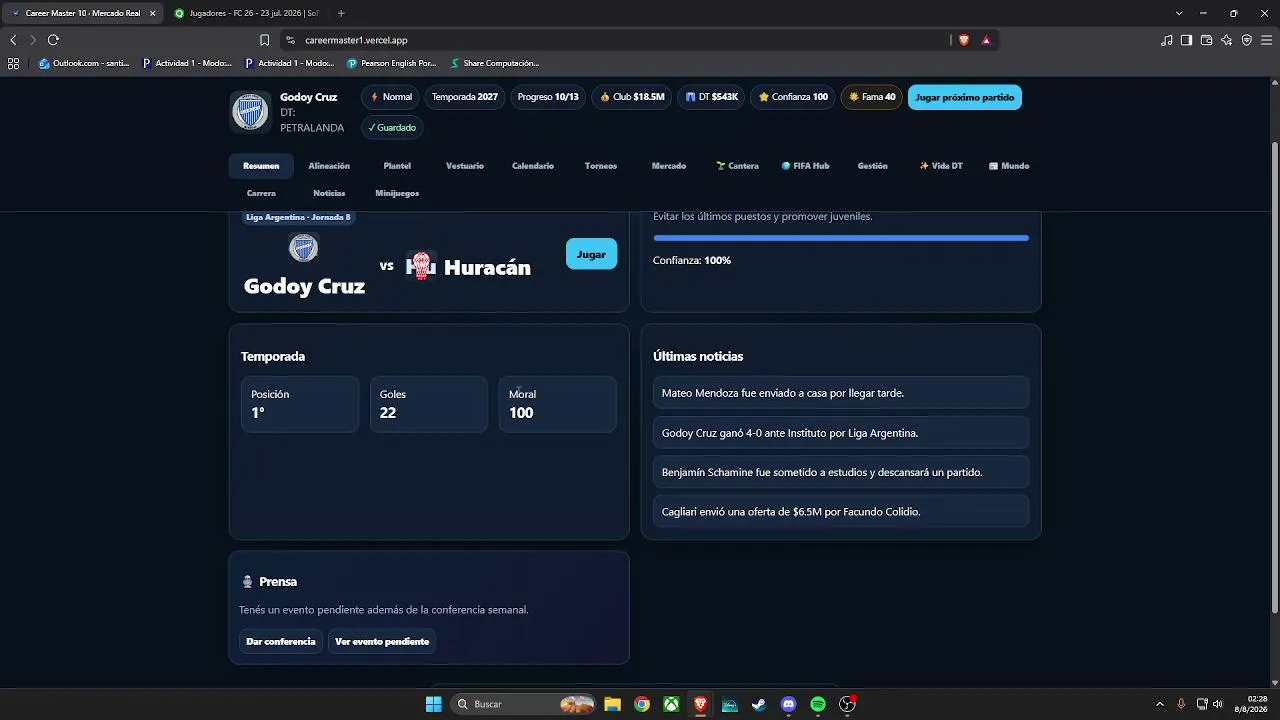Open news about Cagliari offer for Colidio

[x=841, y=511]
